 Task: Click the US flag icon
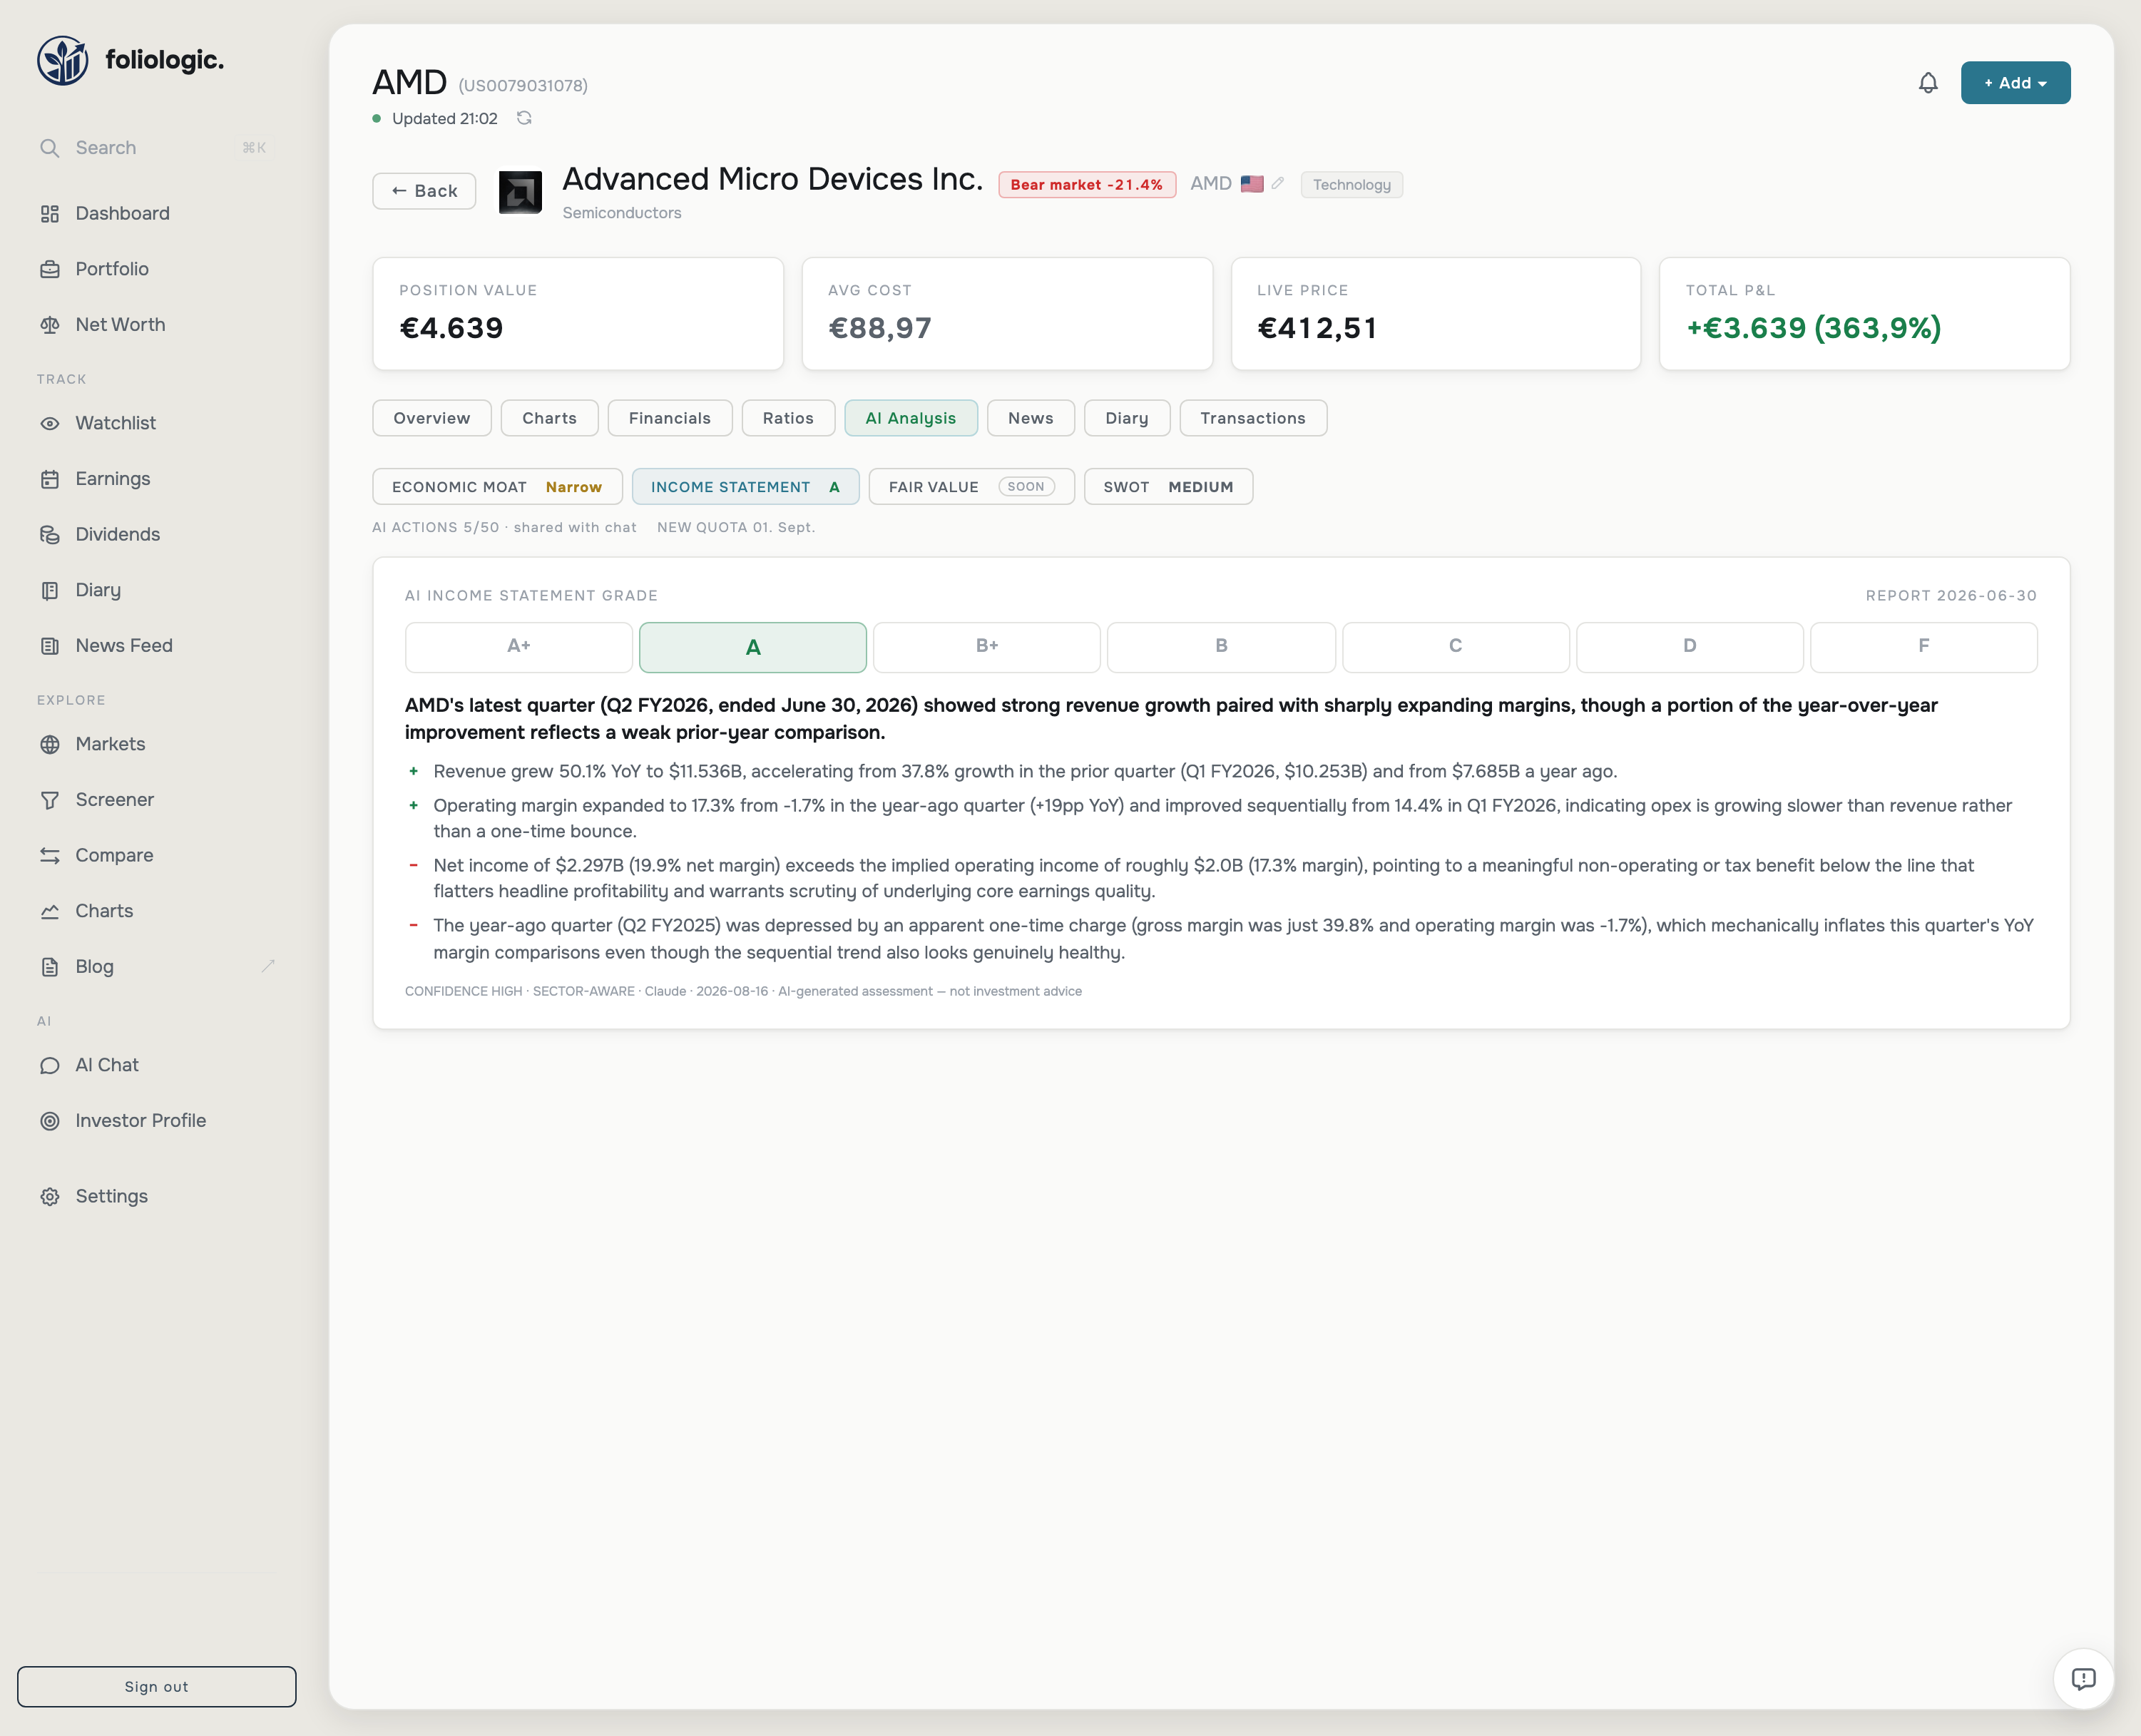pyautogui.click(x=1252, y=184)
